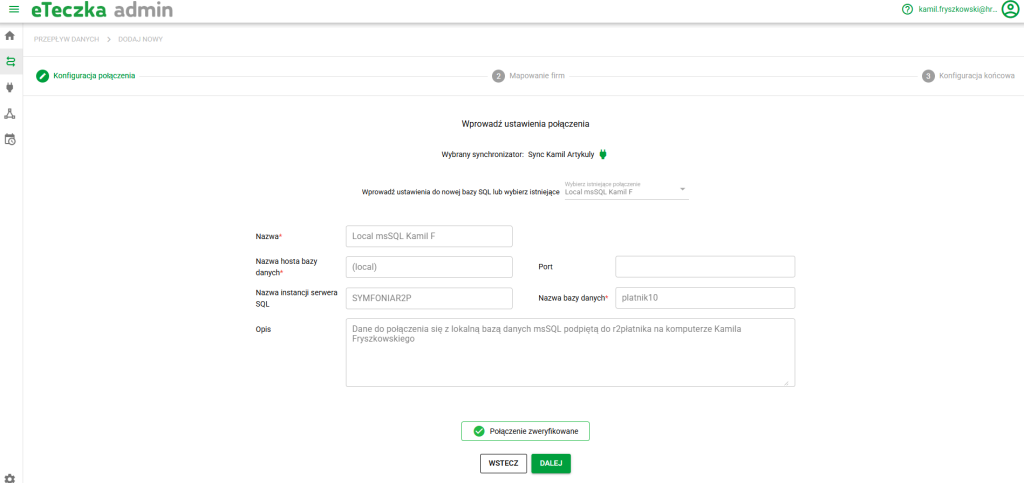Select the Konfiguracja końcowa step

pyautogui.click(x=968, y=76)
